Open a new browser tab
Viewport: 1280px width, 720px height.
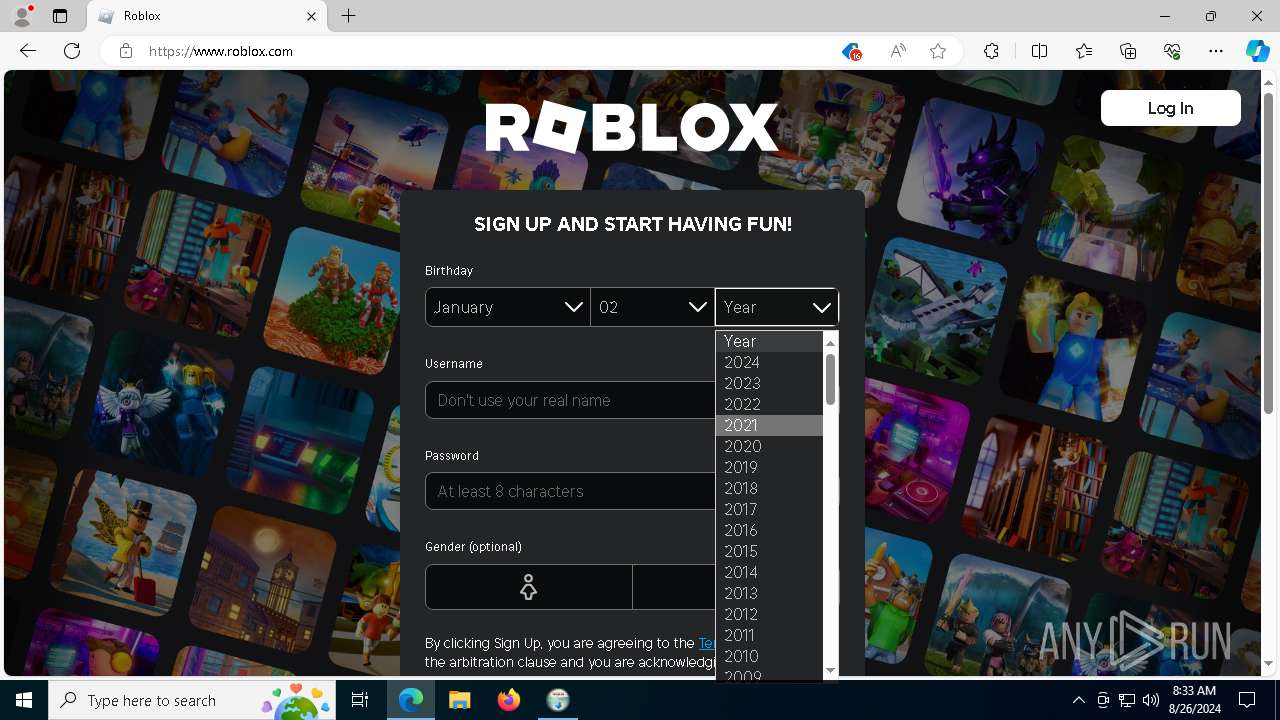[x=348, y=16]
